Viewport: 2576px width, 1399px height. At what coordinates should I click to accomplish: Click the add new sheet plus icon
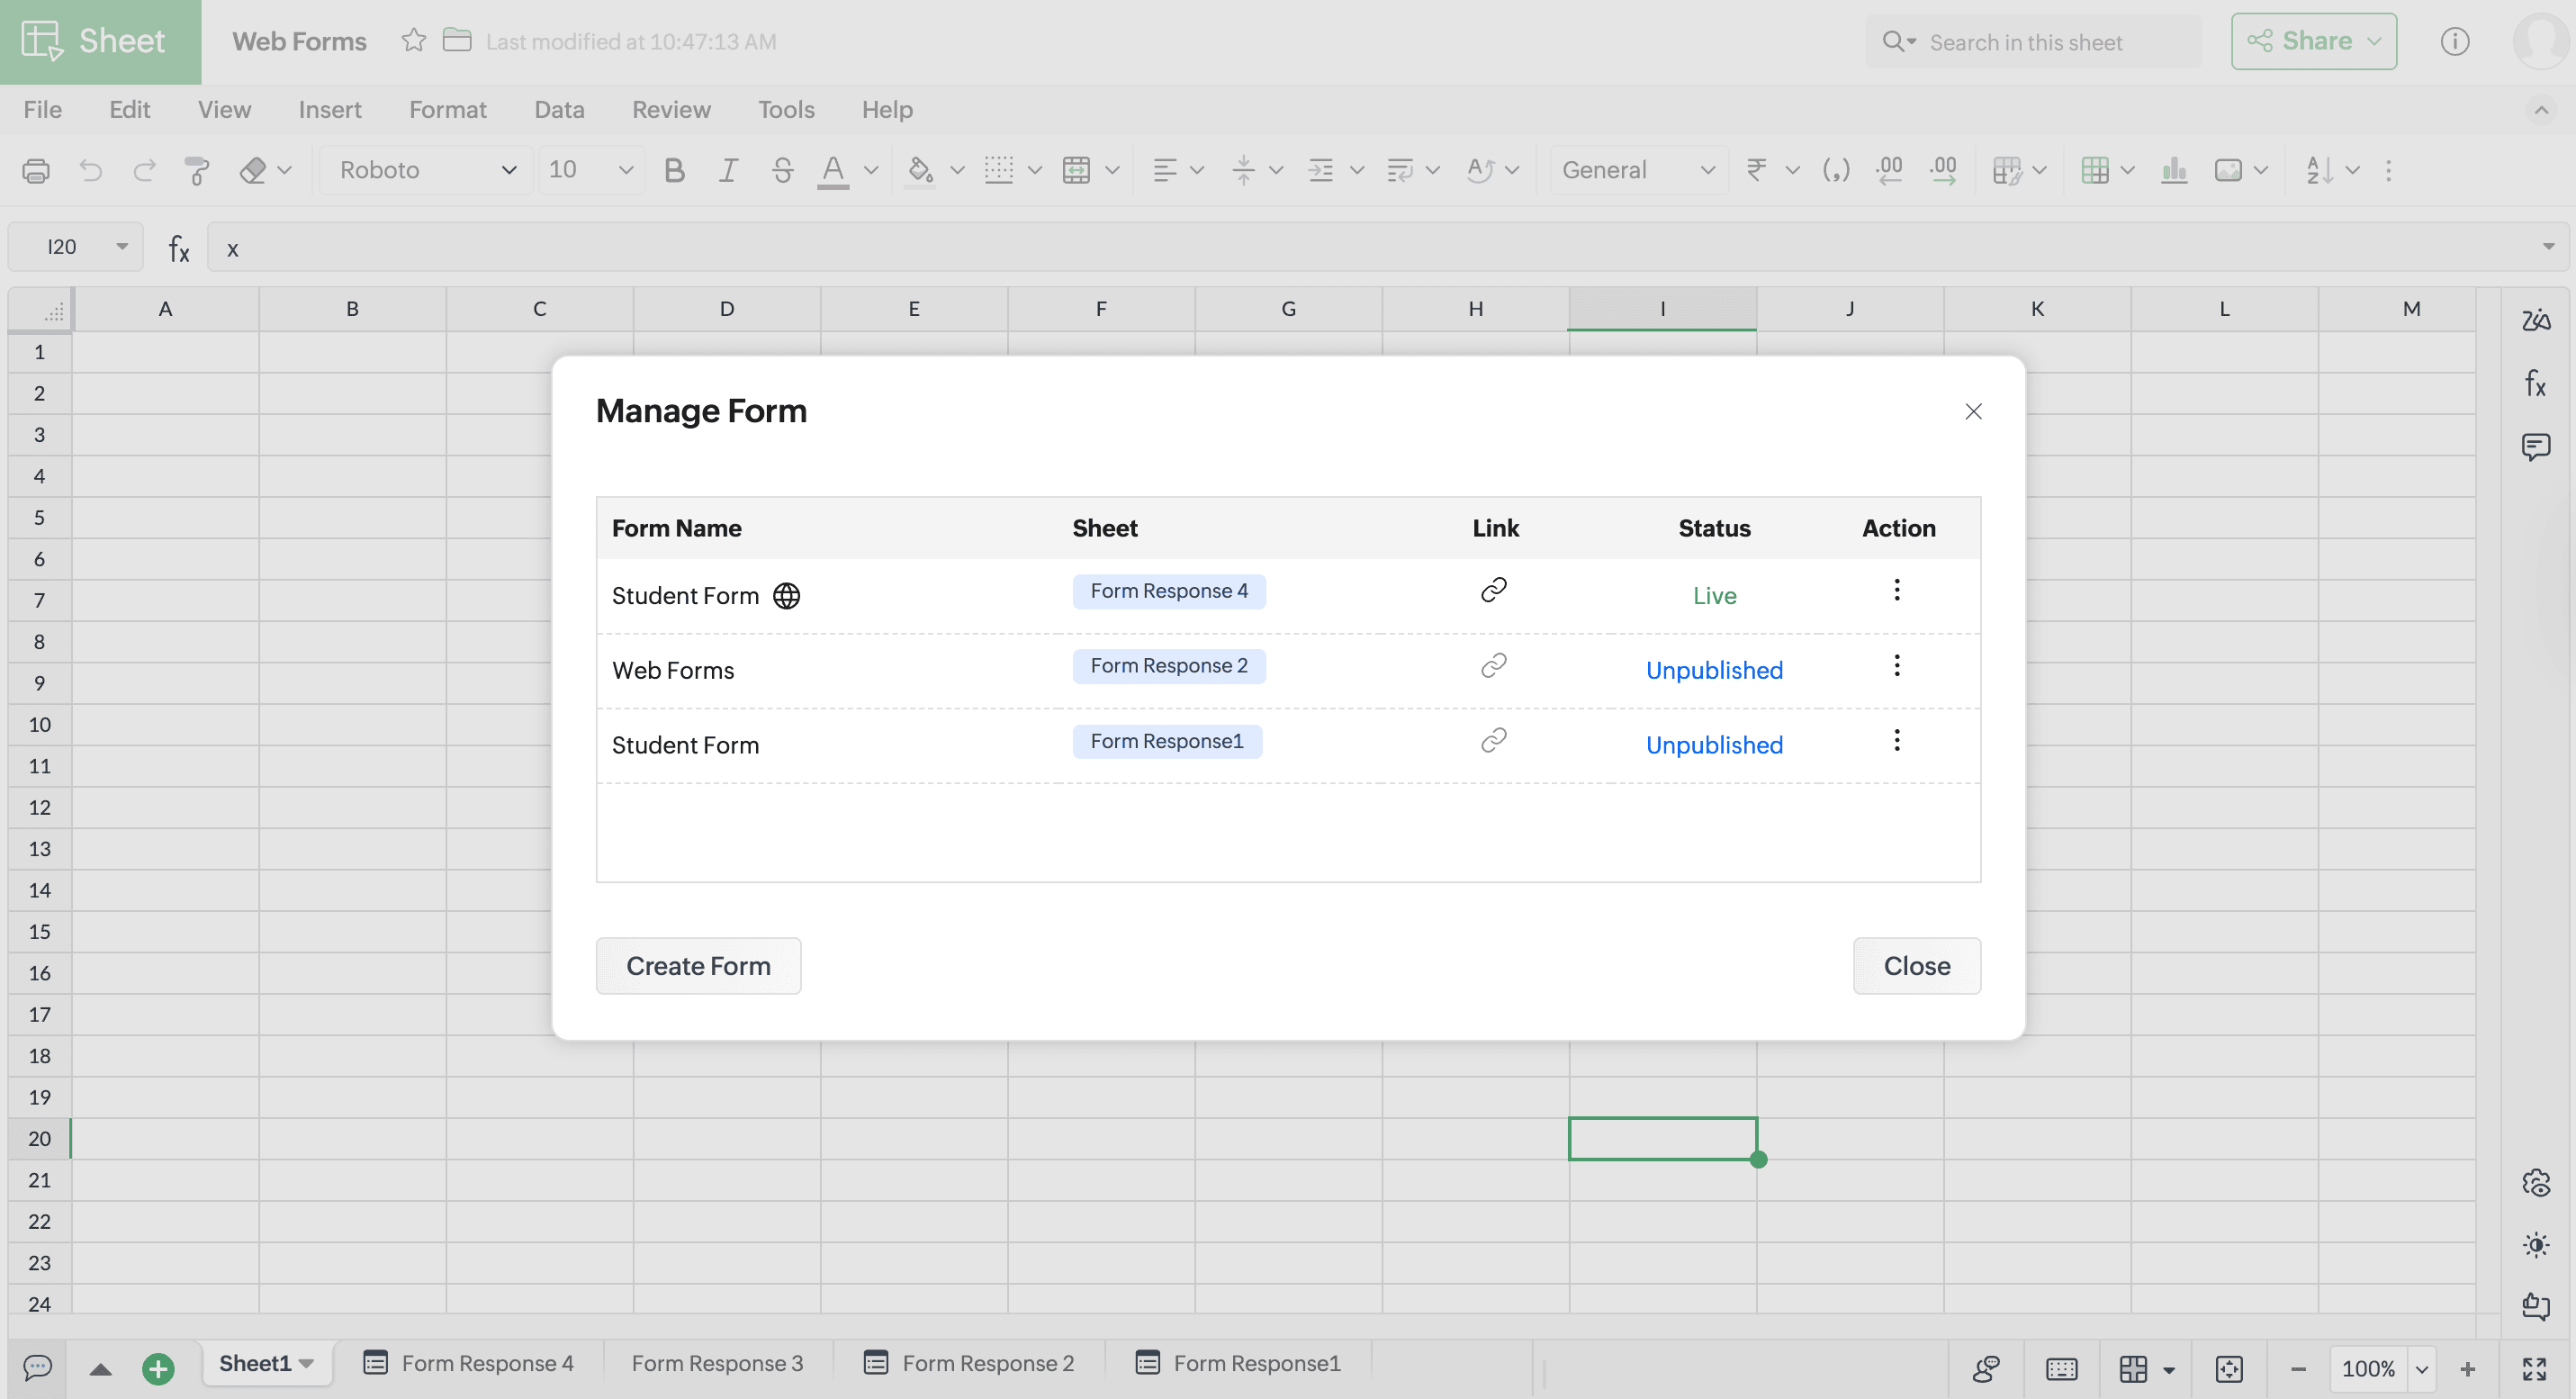point(158,1367)
